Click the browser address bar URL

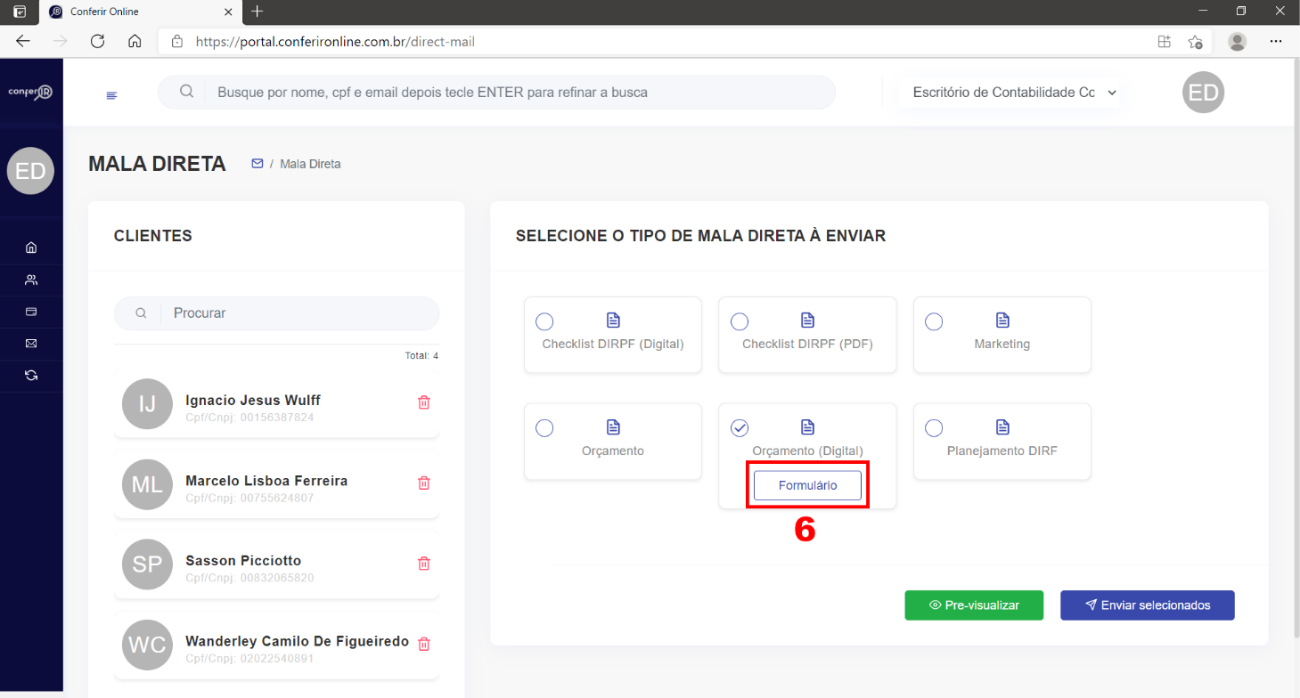coord(335,42)
